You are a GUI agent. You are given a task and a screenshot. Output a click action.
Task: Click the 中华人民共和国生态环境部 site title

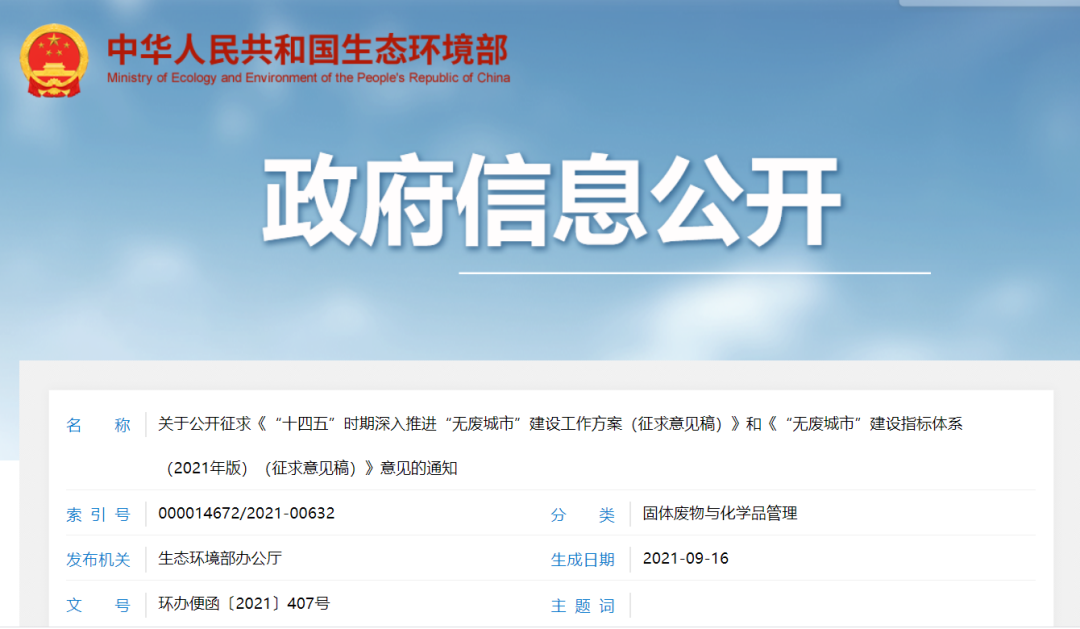(308, 49)
